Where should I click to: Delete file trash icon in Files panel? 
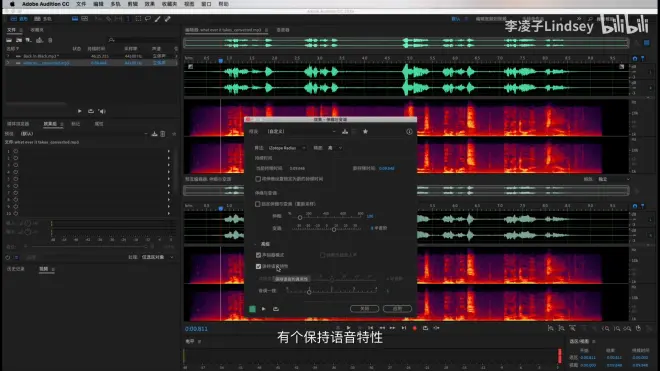coord(50,40)
